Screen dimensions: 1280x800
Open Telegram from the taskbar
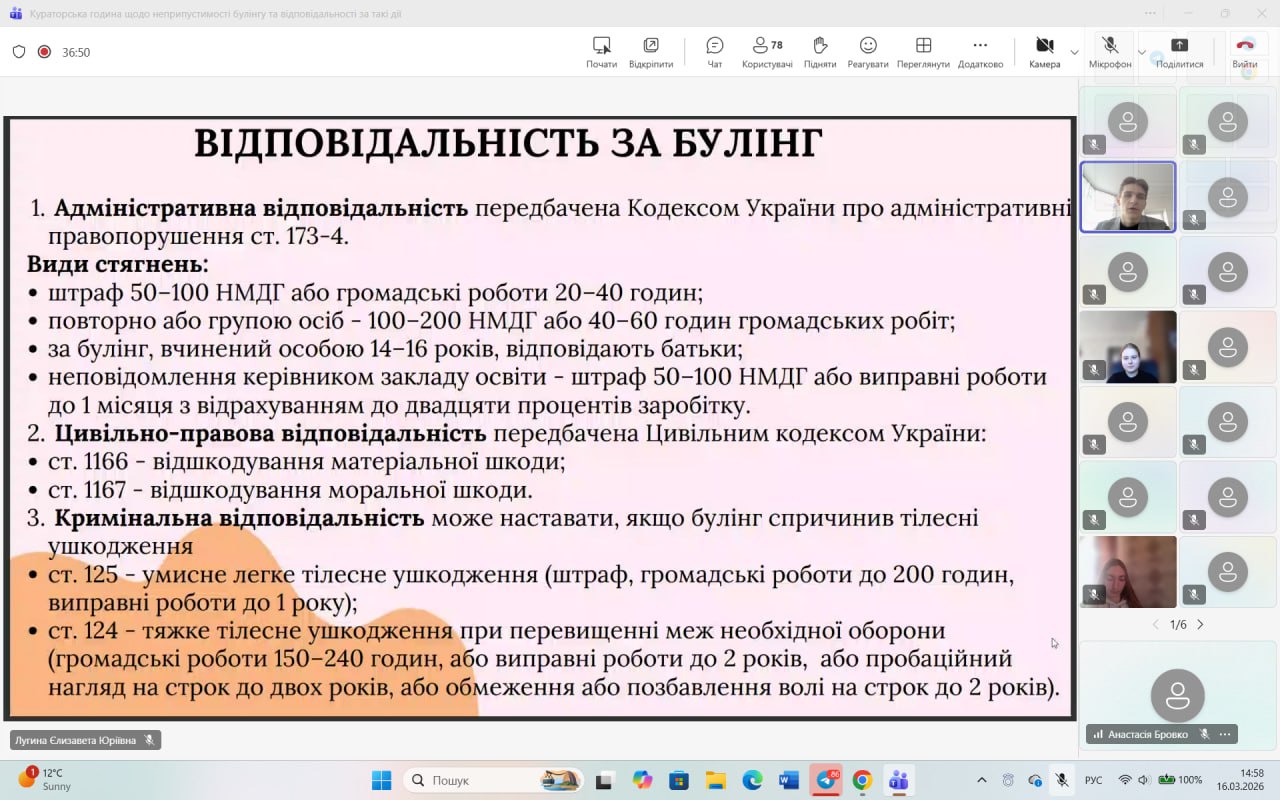point(826,780)
